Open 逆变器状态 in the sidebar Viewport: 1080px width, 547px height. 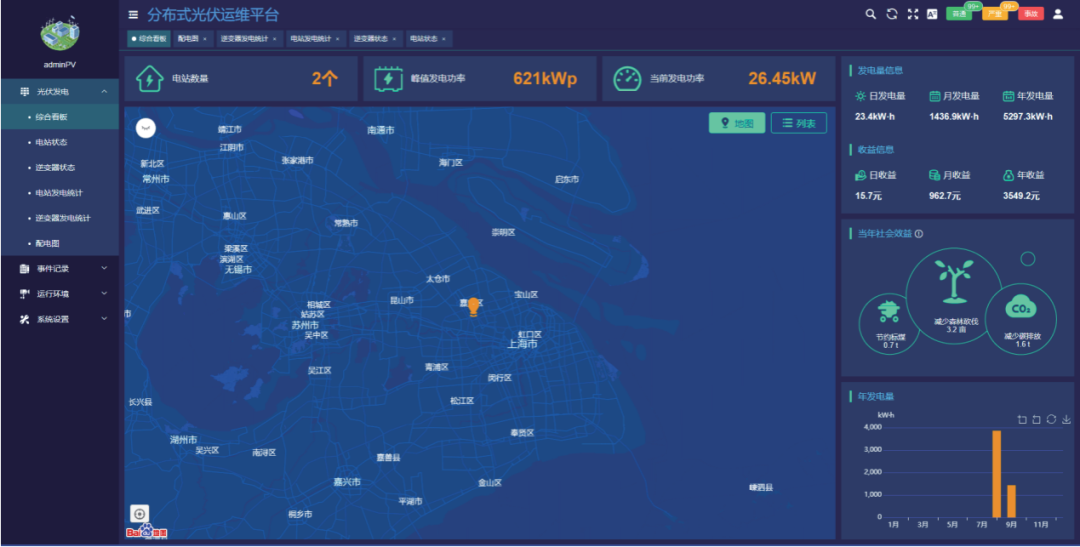pyautogui.click(x=60, y=167)
